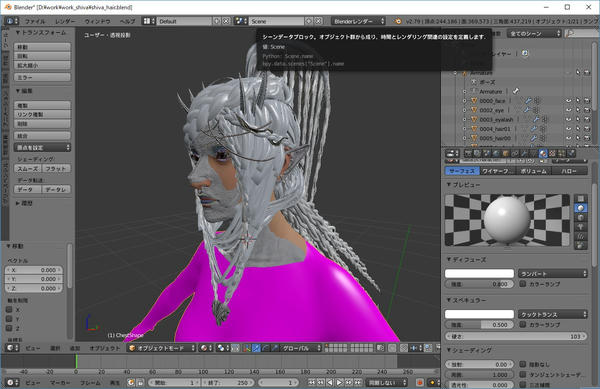The height and width of the screenshot is (389, 600).
Task: Select the ワイヤーフレーム material type tab
Action: coord(497,171)
